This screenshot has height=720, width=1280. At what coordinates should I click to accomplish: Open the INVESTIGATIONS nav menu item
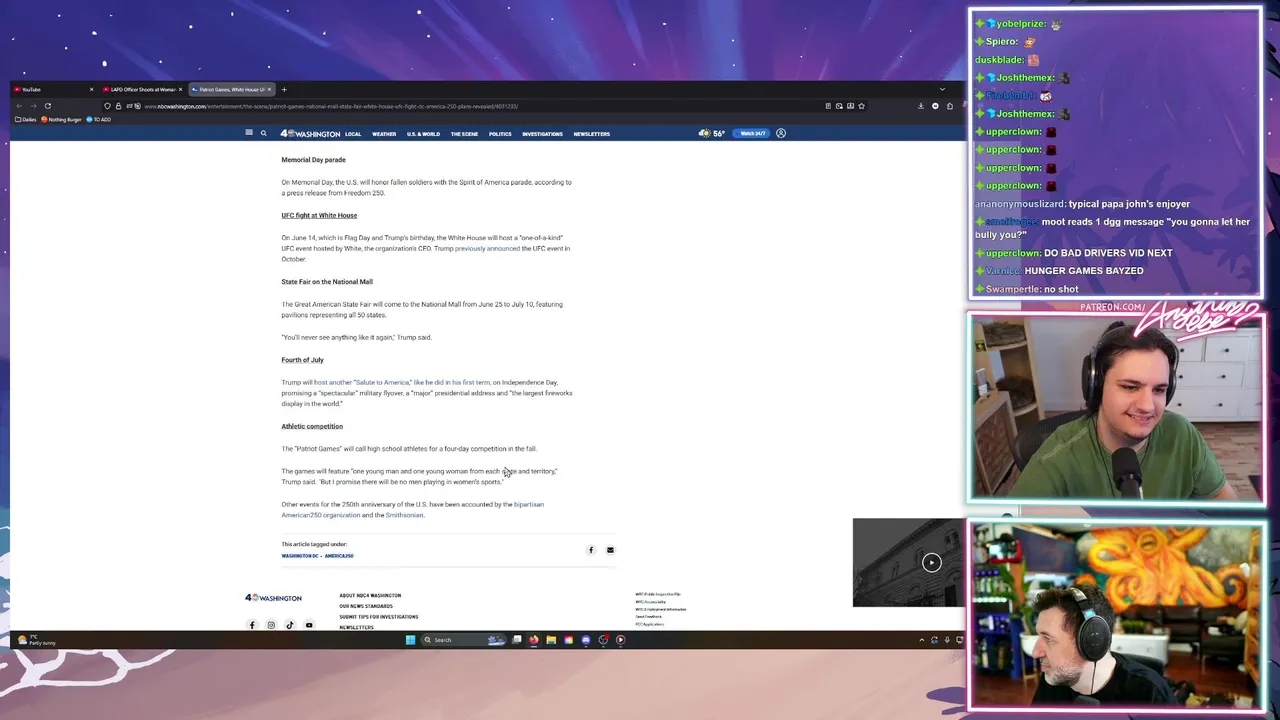click(x=542, y=134)
